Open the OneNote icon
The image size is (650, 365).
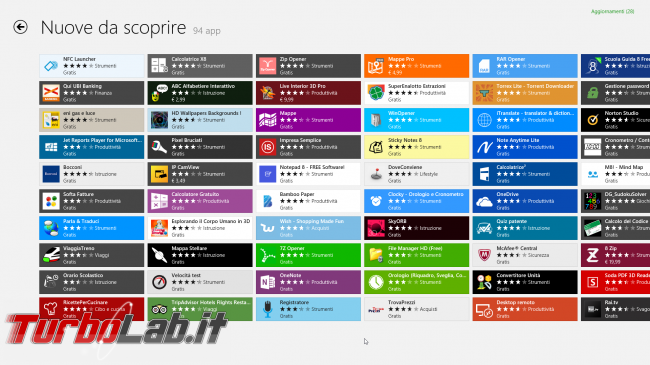267,282
